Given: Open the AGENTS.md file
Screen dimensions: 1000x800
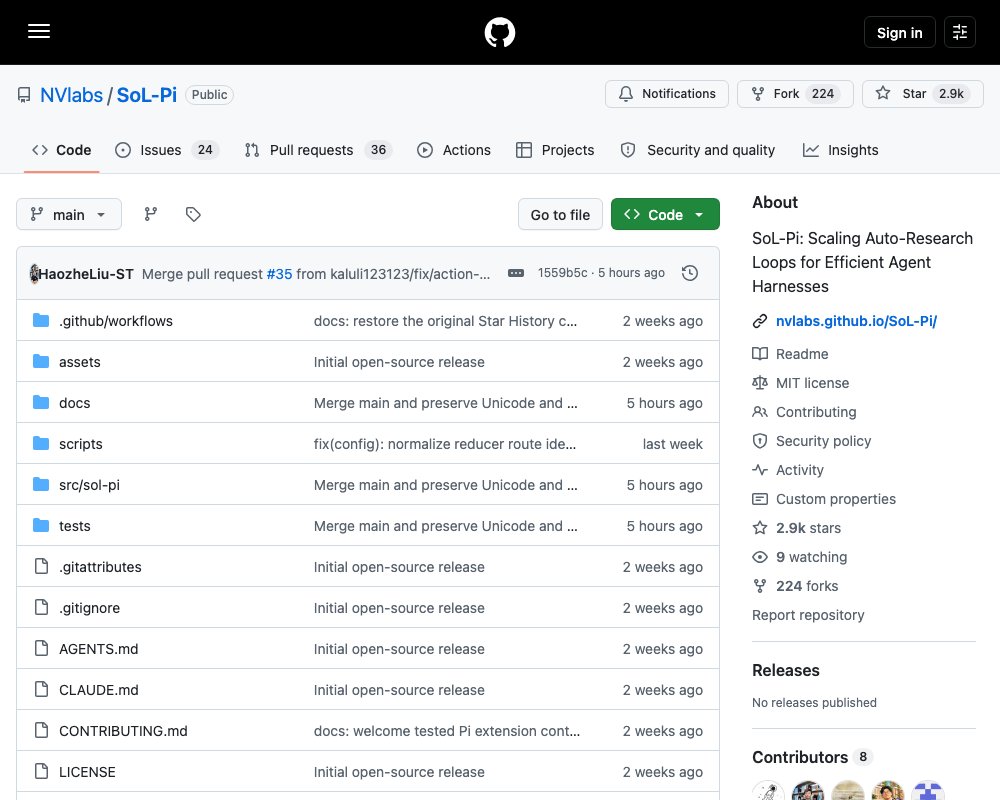Looking at the screenshot, I should (98, 649).
